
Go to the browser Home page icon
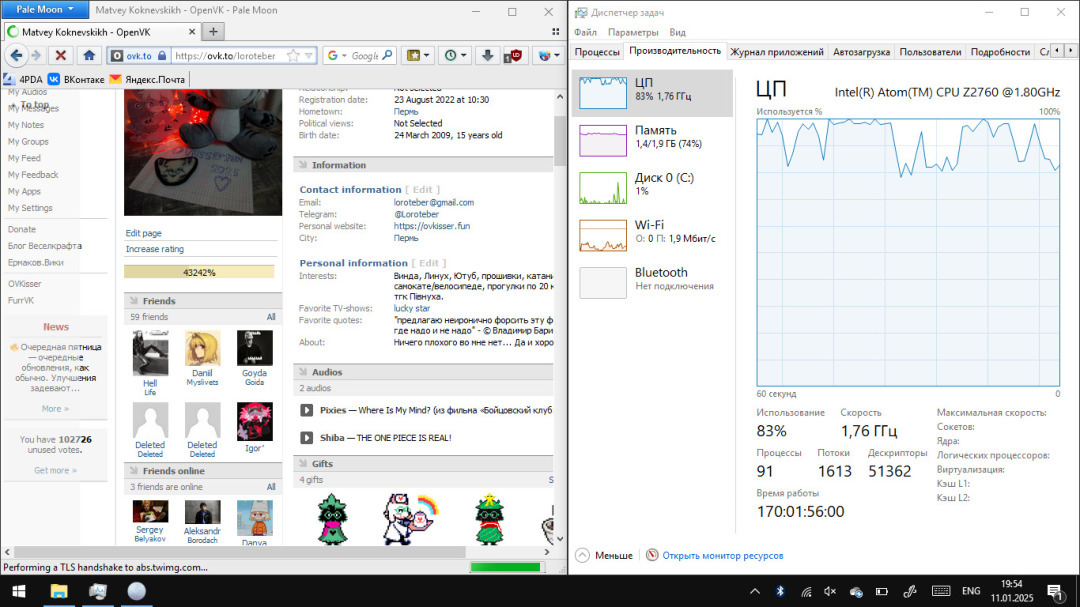tap(89, 56)
